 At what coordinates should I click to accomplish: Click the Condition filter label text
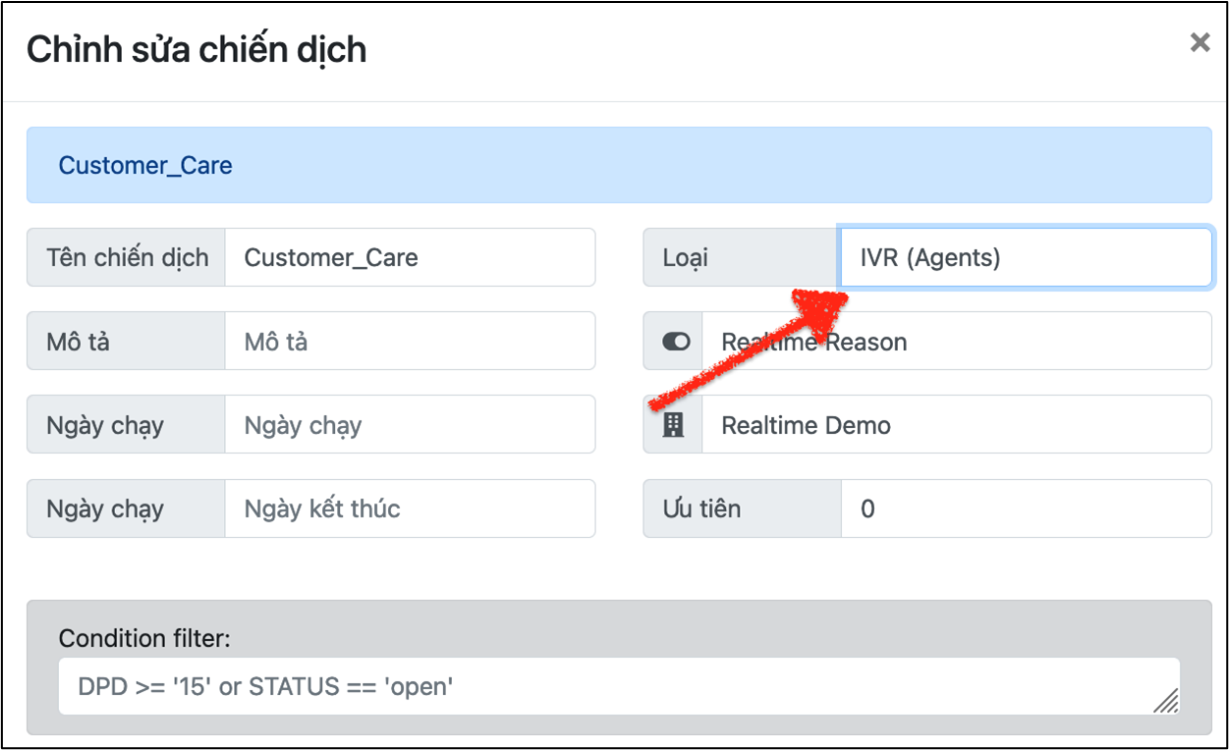[x=144, y=638]
